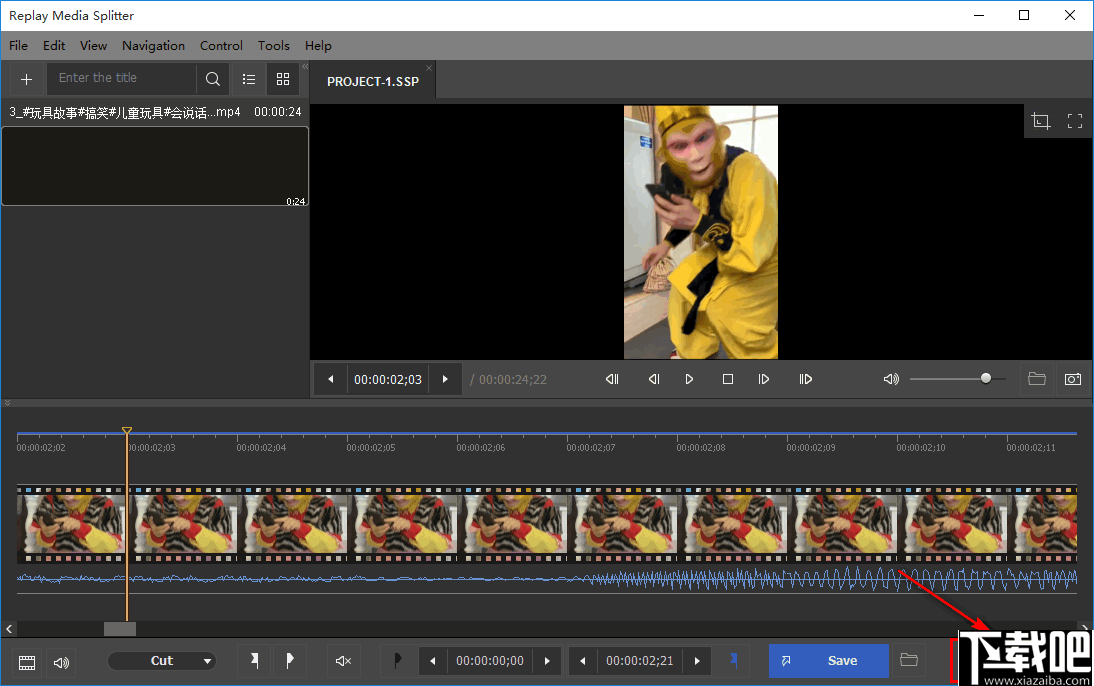Screen dimensions: 1094x686
Task: Decrease segment start time 00:00:00;00
Action: tap(433, 661)
